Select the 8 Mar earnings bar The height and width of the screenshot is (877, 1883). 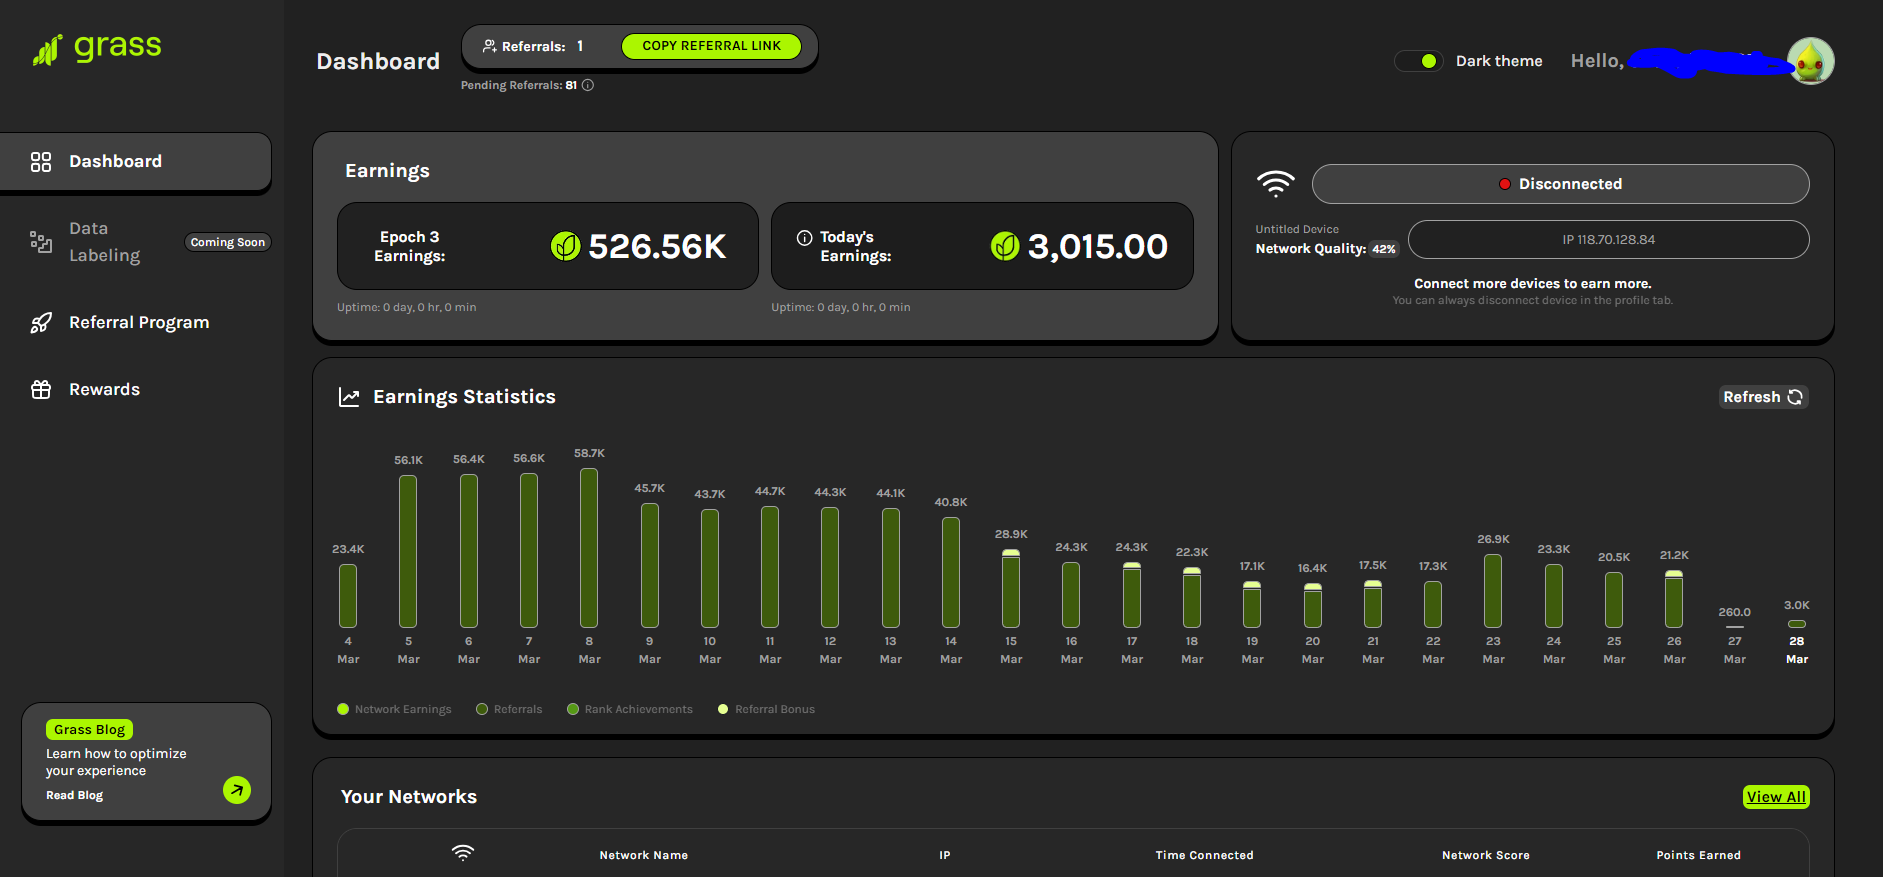coord(589,548)
